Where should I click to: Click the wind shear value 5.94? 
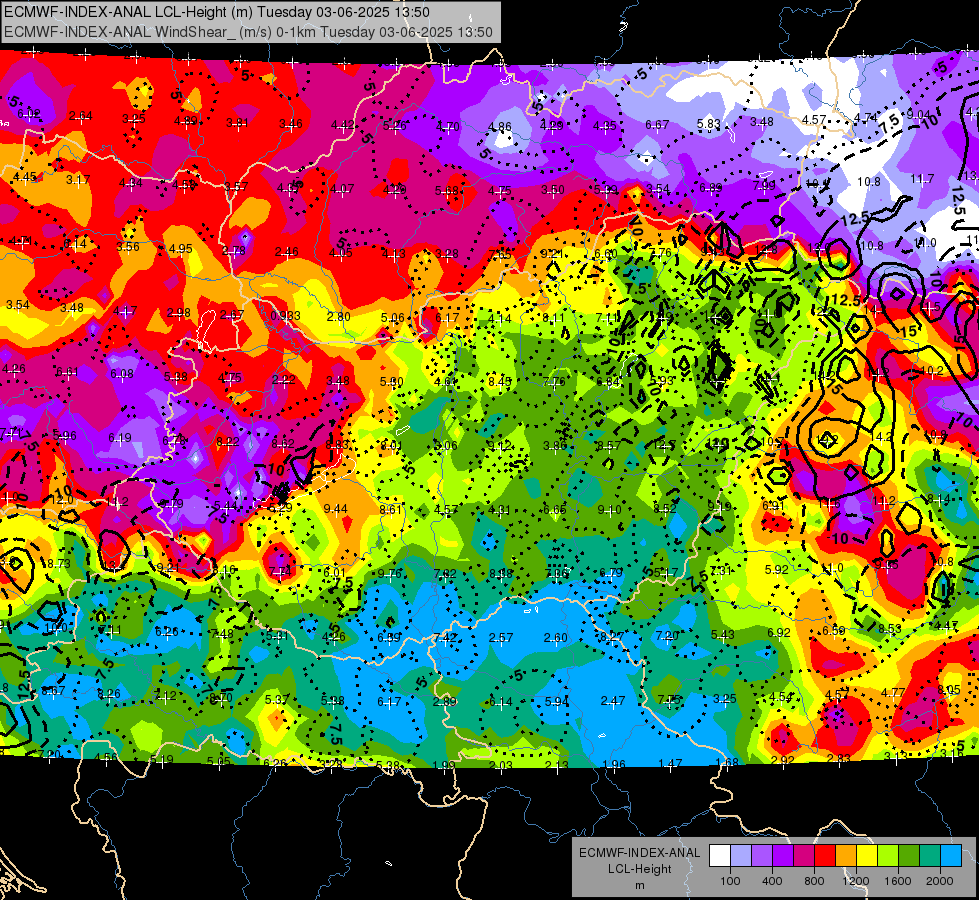tap(556, 702)
